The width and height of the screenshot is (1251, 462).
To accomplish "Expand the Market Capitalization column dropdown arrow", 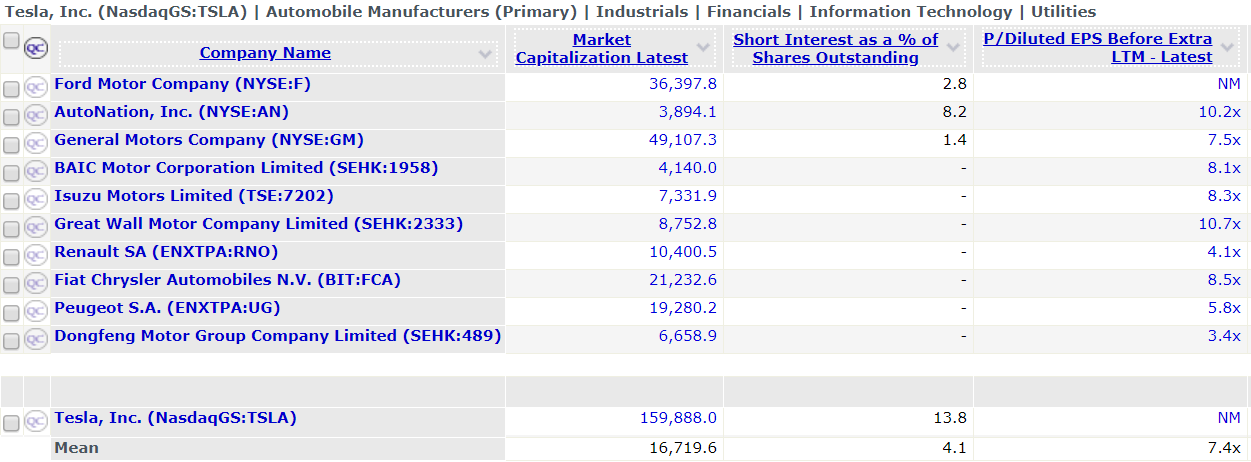I will coord(703,48).
